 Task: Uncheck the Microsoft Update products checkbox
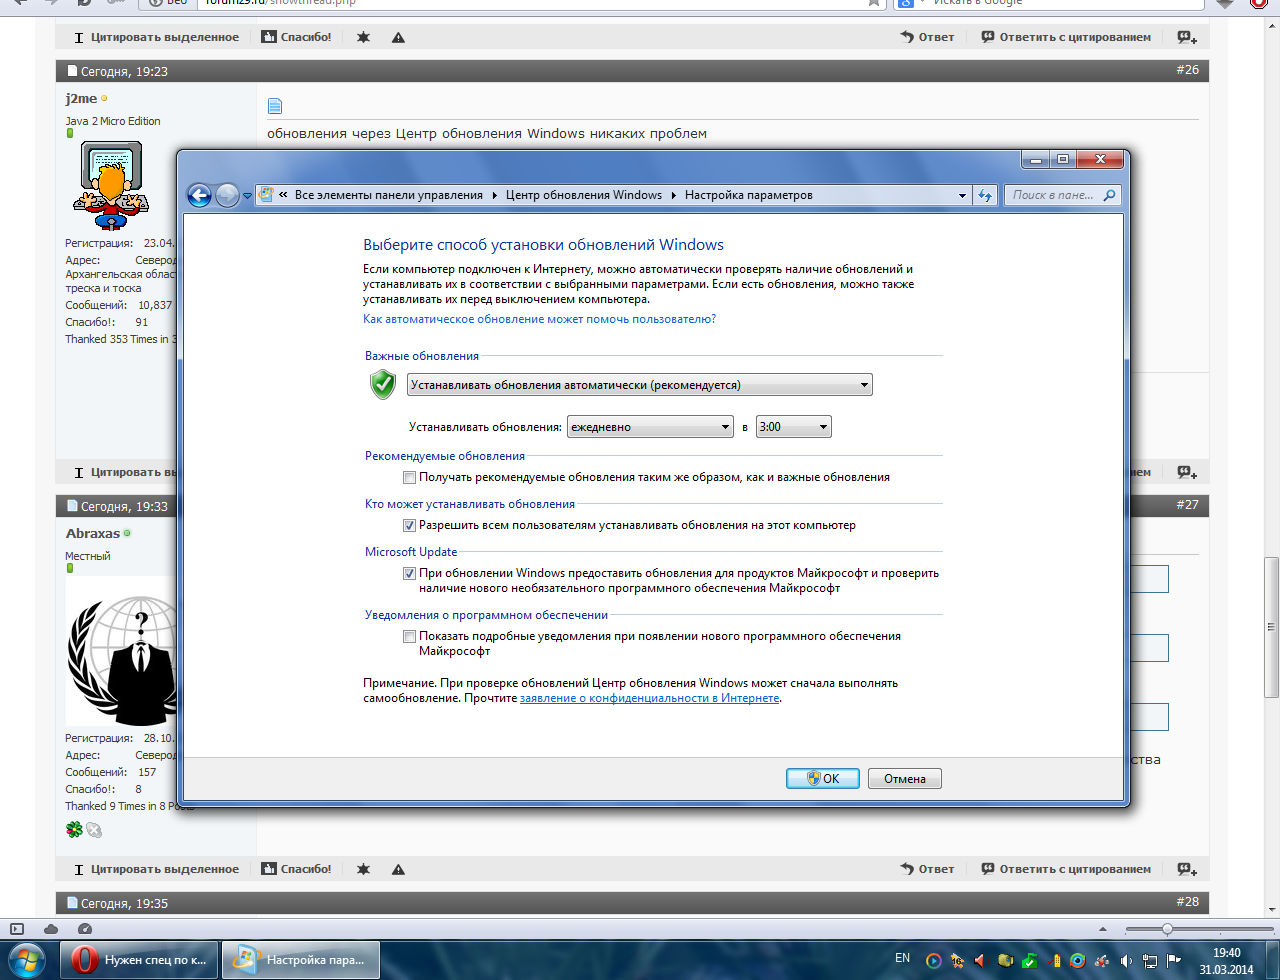pos(409,573)
